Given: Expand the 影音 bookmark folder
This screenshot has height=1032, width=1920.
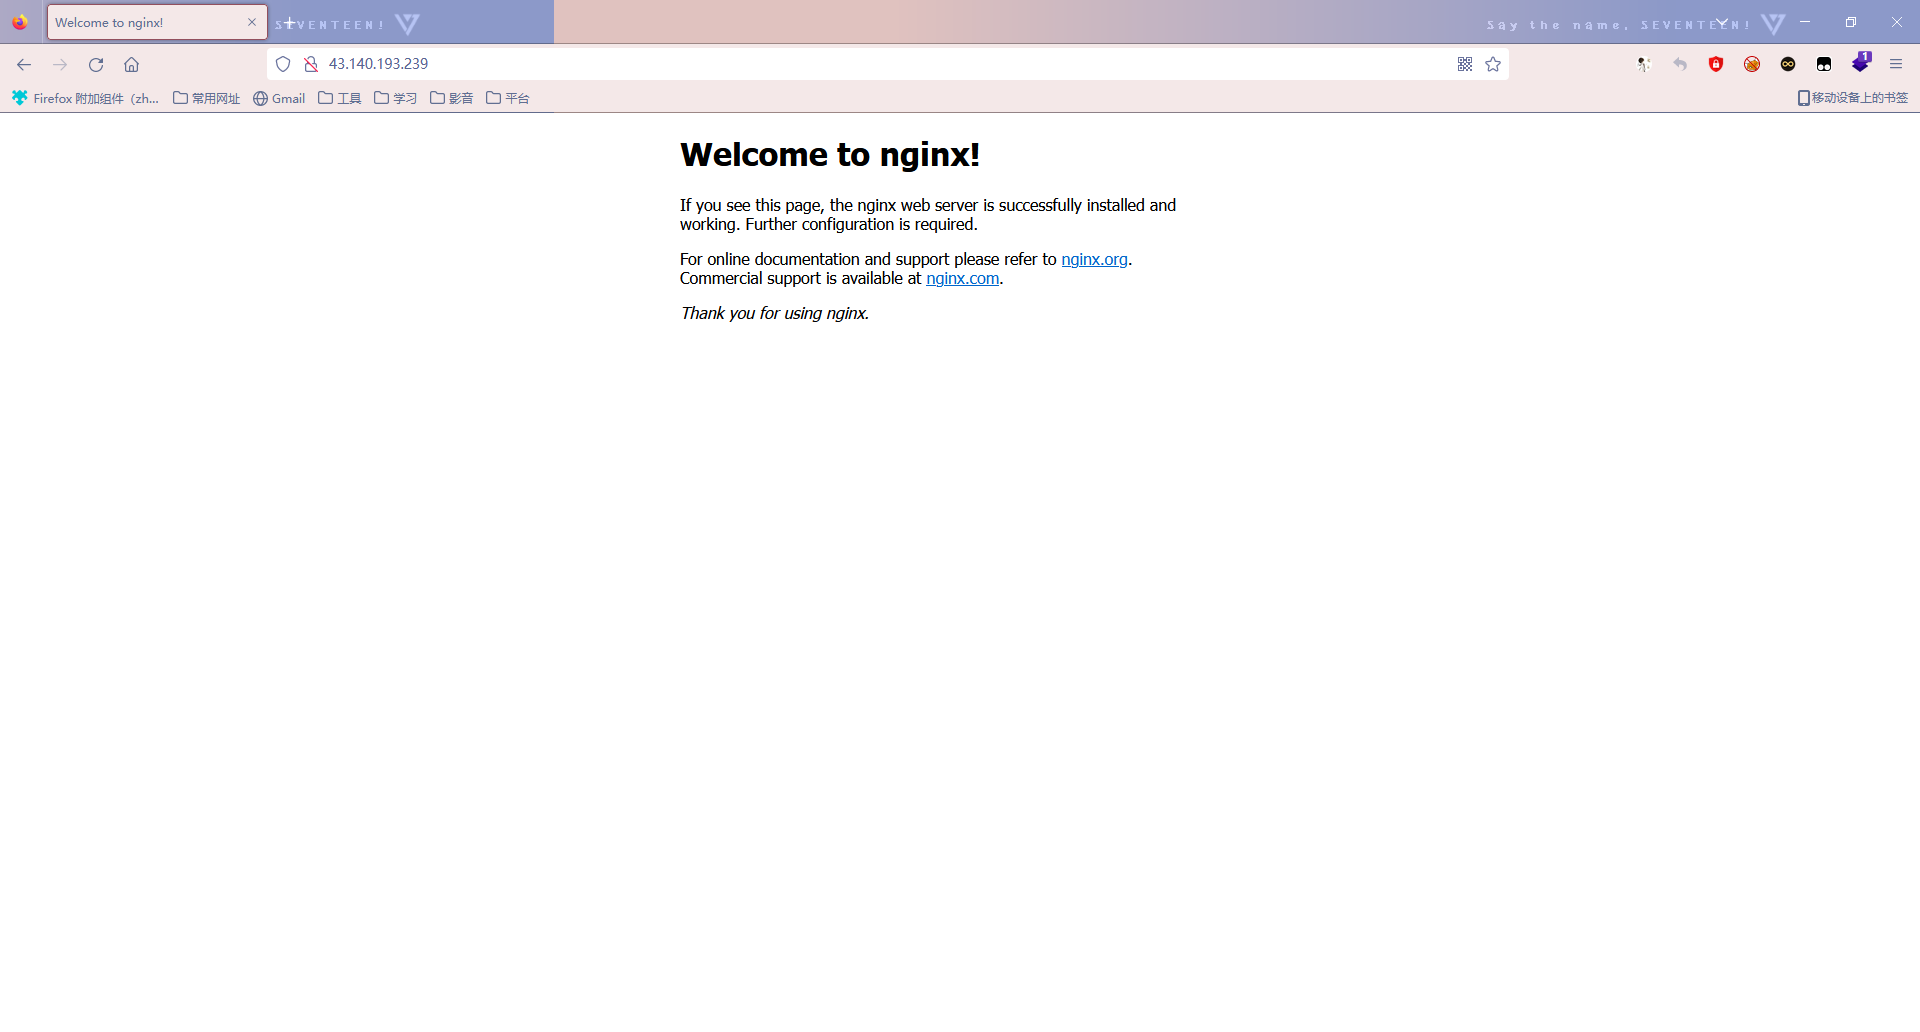Looking at the screenshot, I should click(452, 98).
